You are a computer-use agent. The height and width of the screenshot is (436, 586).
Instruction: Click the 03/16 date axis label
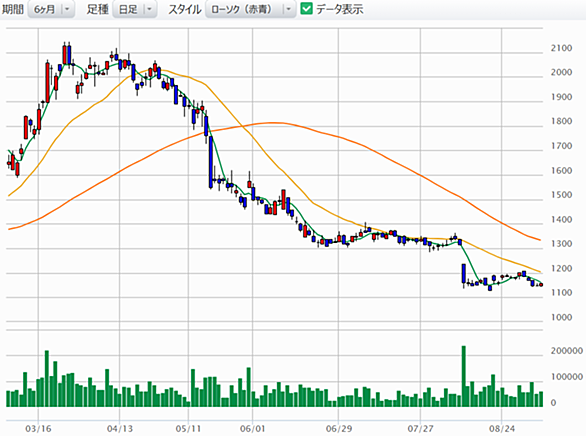click(38, 429)
